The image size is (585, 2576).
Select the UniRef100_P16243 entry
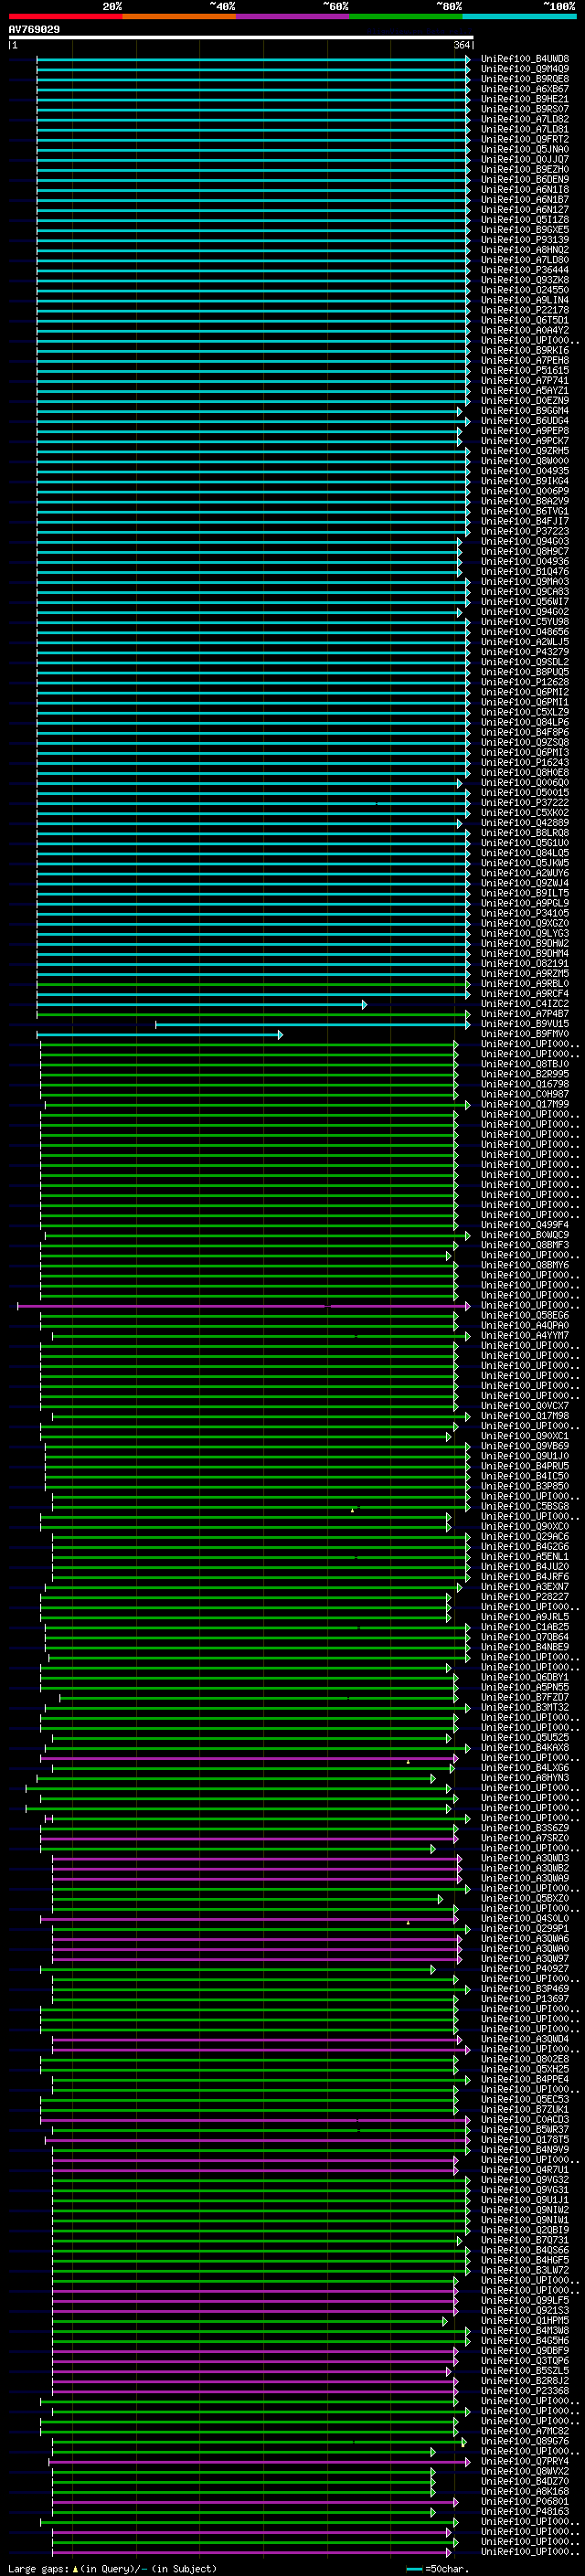coord(525,763)
